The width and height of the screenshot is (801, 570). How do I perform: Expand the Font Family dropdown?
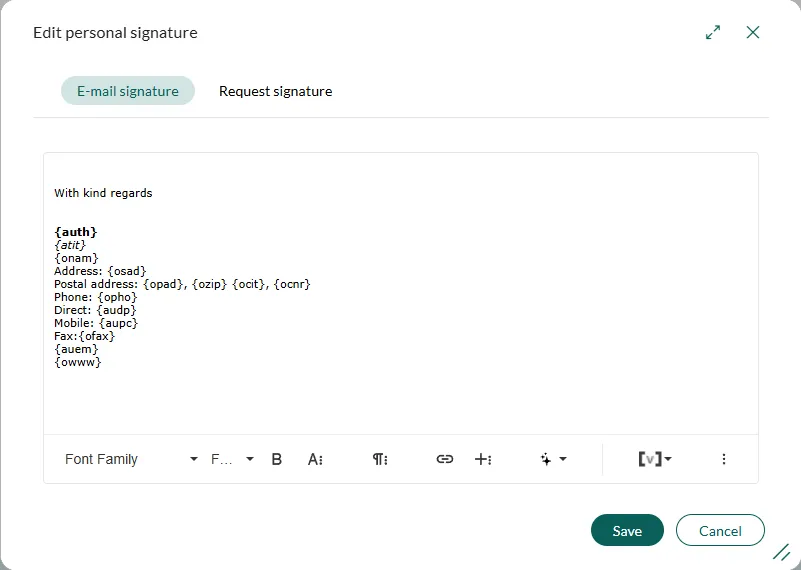click(x=132, y=459)
